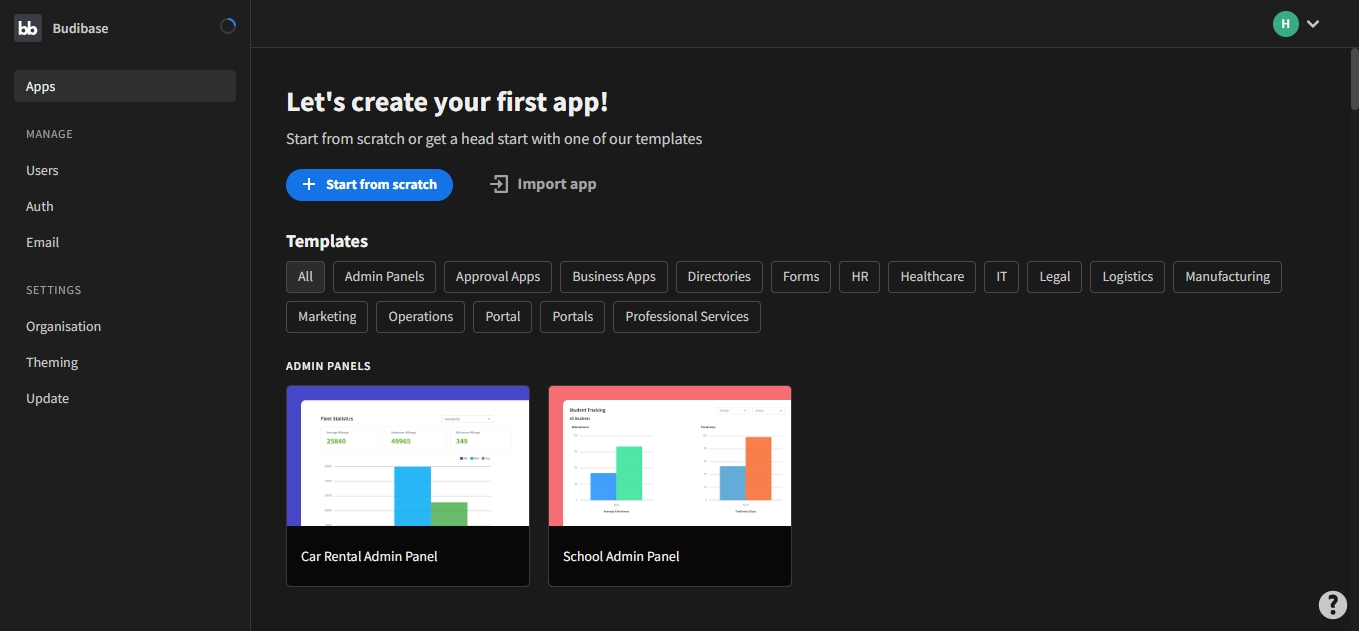Filter templates by Healthcare category

coord(932,277)
